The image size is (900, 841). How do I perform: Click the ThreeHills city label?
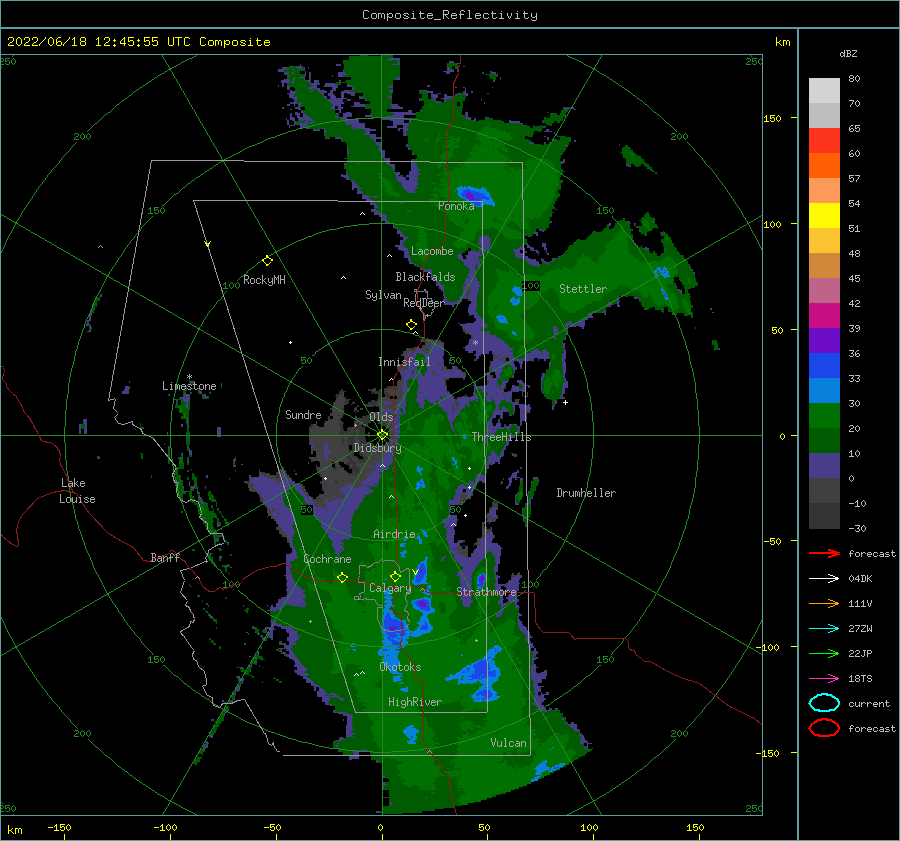coord(501,437)
